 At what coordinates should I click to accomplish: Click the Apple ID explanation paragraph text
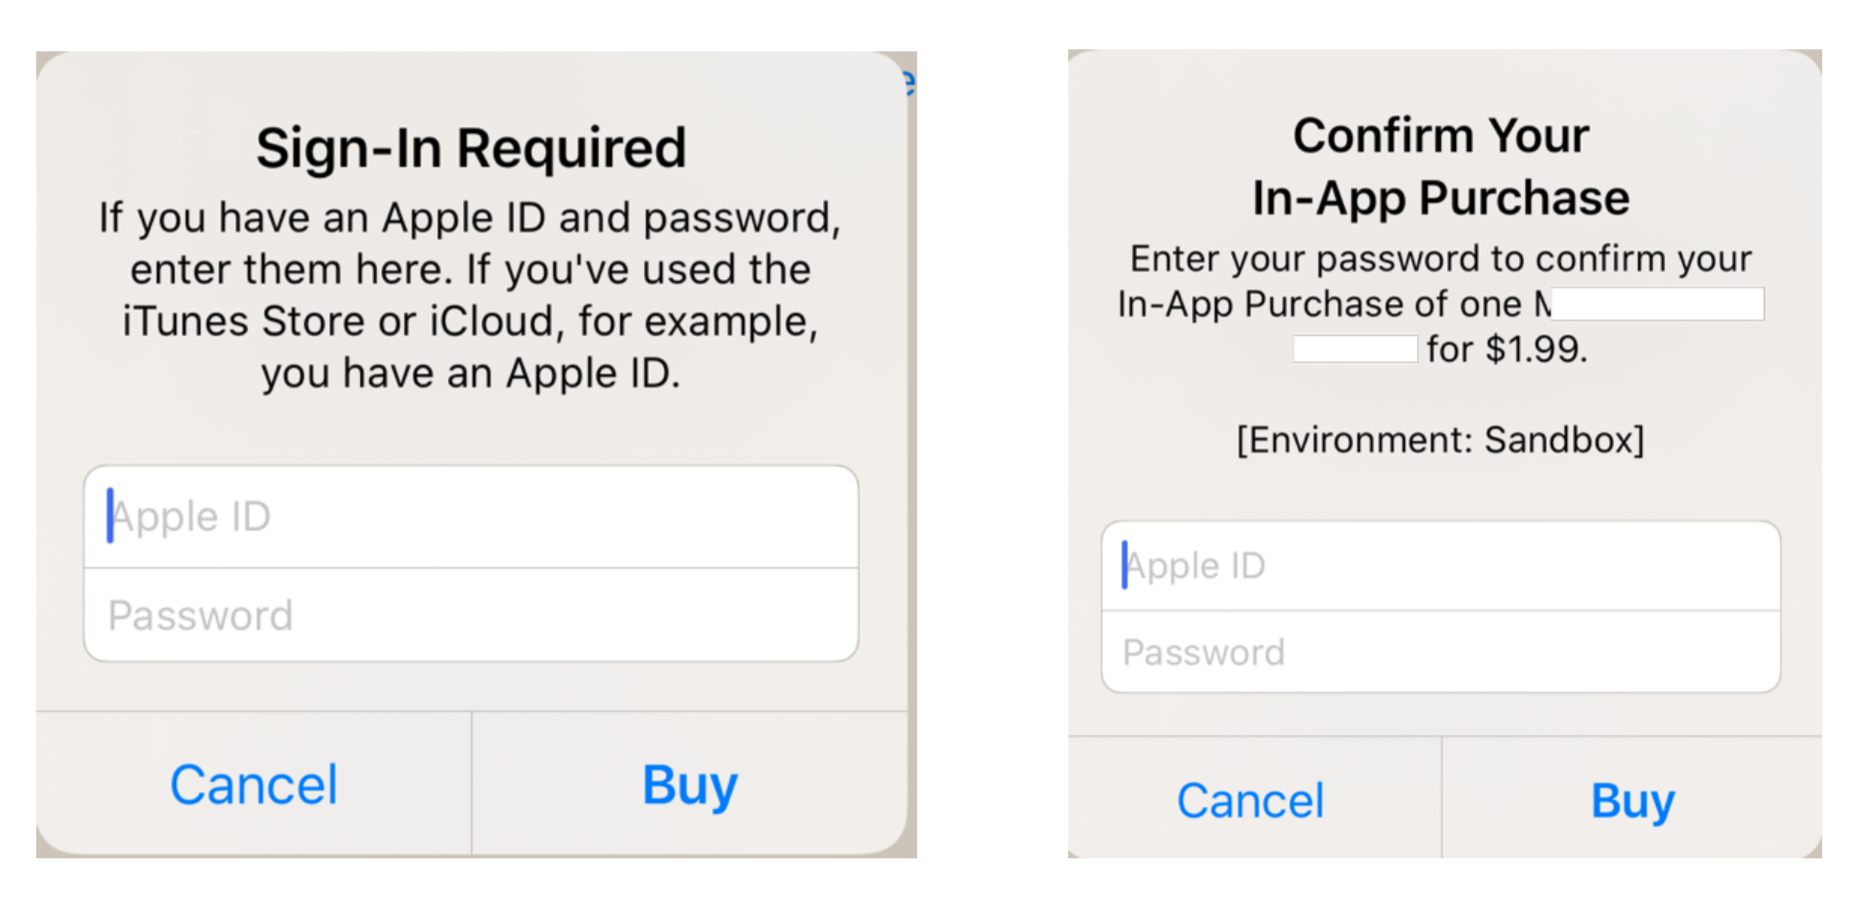pos(470,294)
